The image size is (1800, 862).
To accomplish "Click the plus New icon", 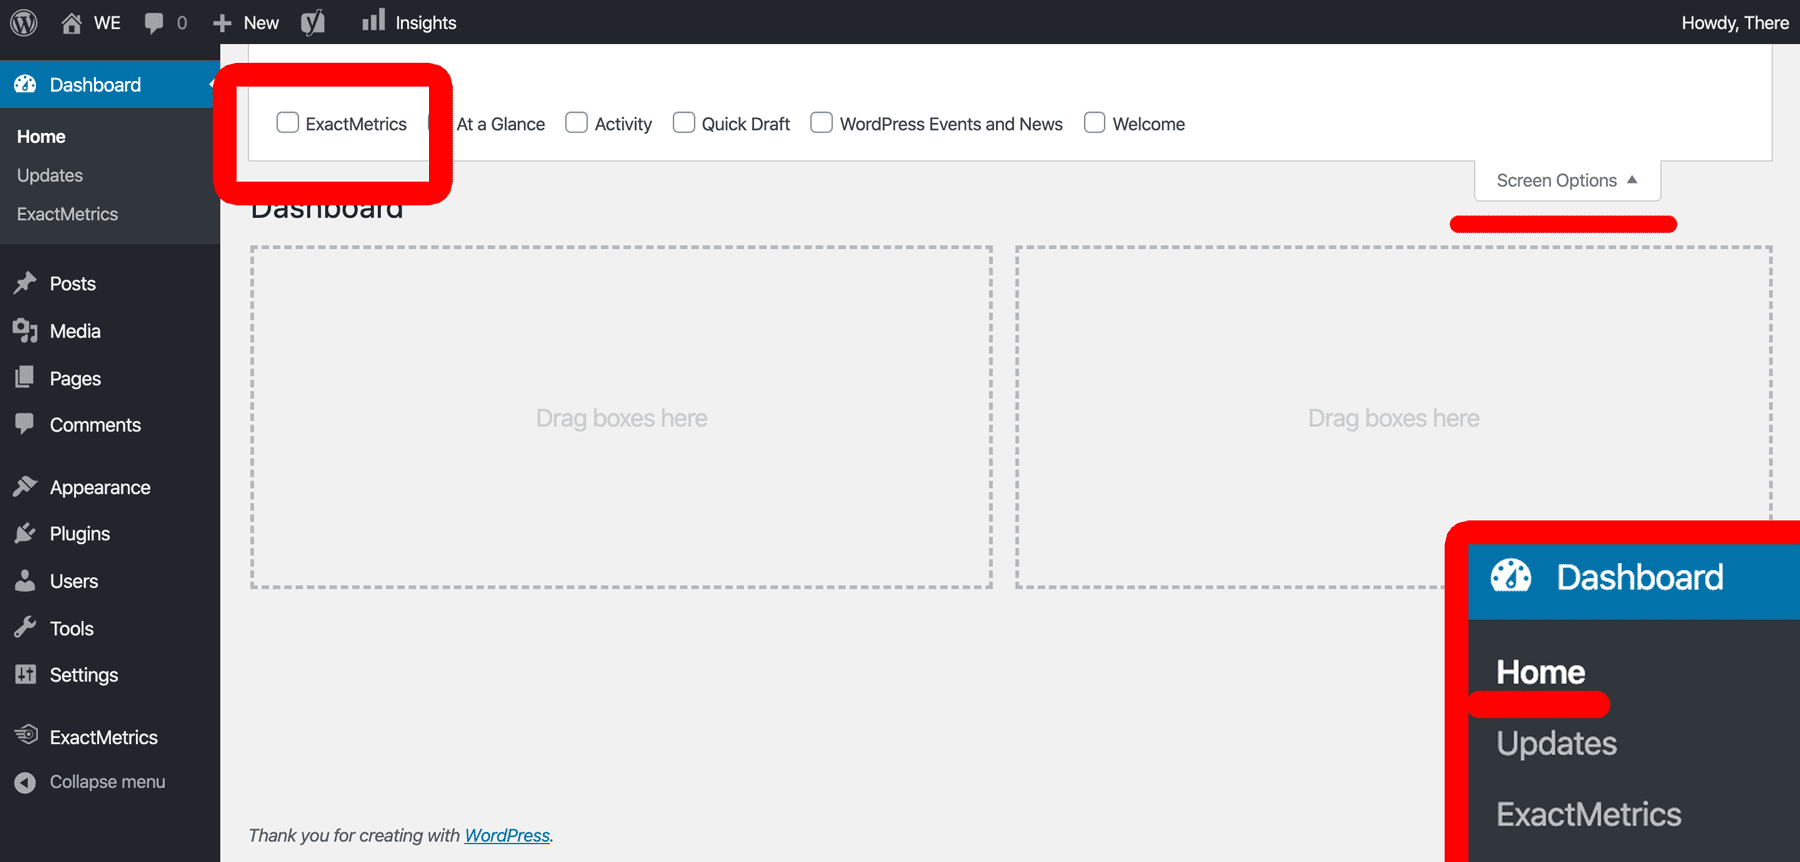I will 222,23.
